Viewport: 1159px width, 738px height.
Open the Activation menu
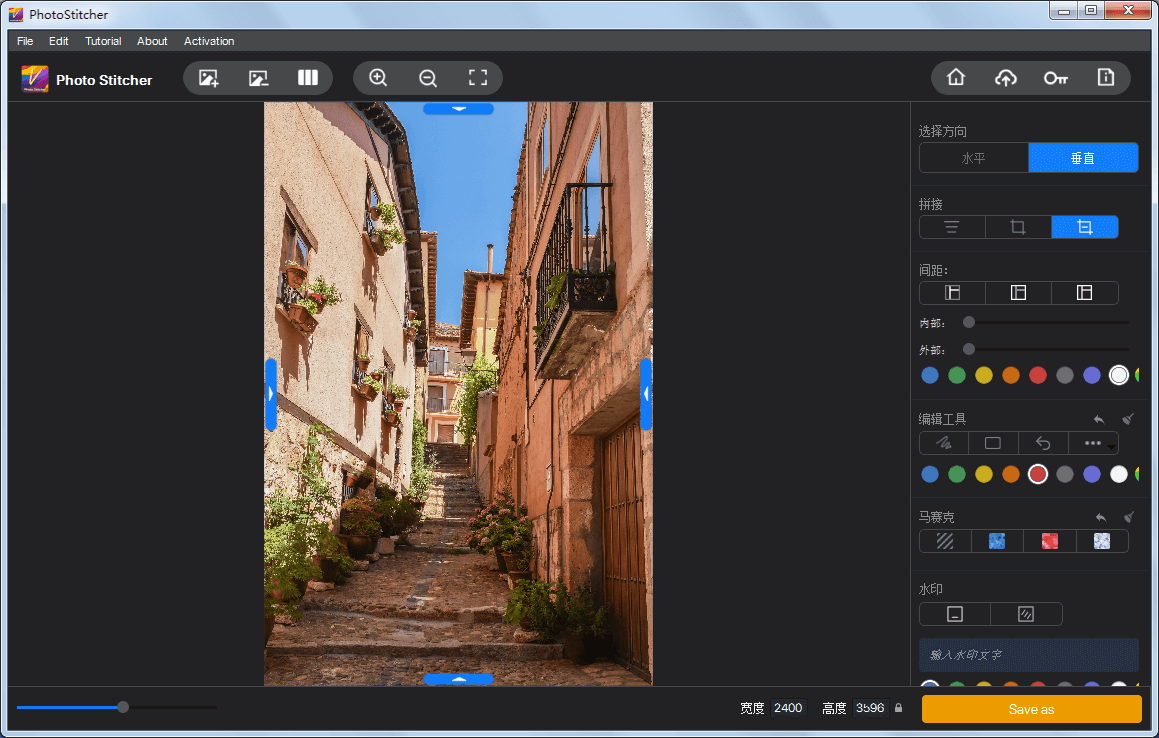(x=209, y=41)
